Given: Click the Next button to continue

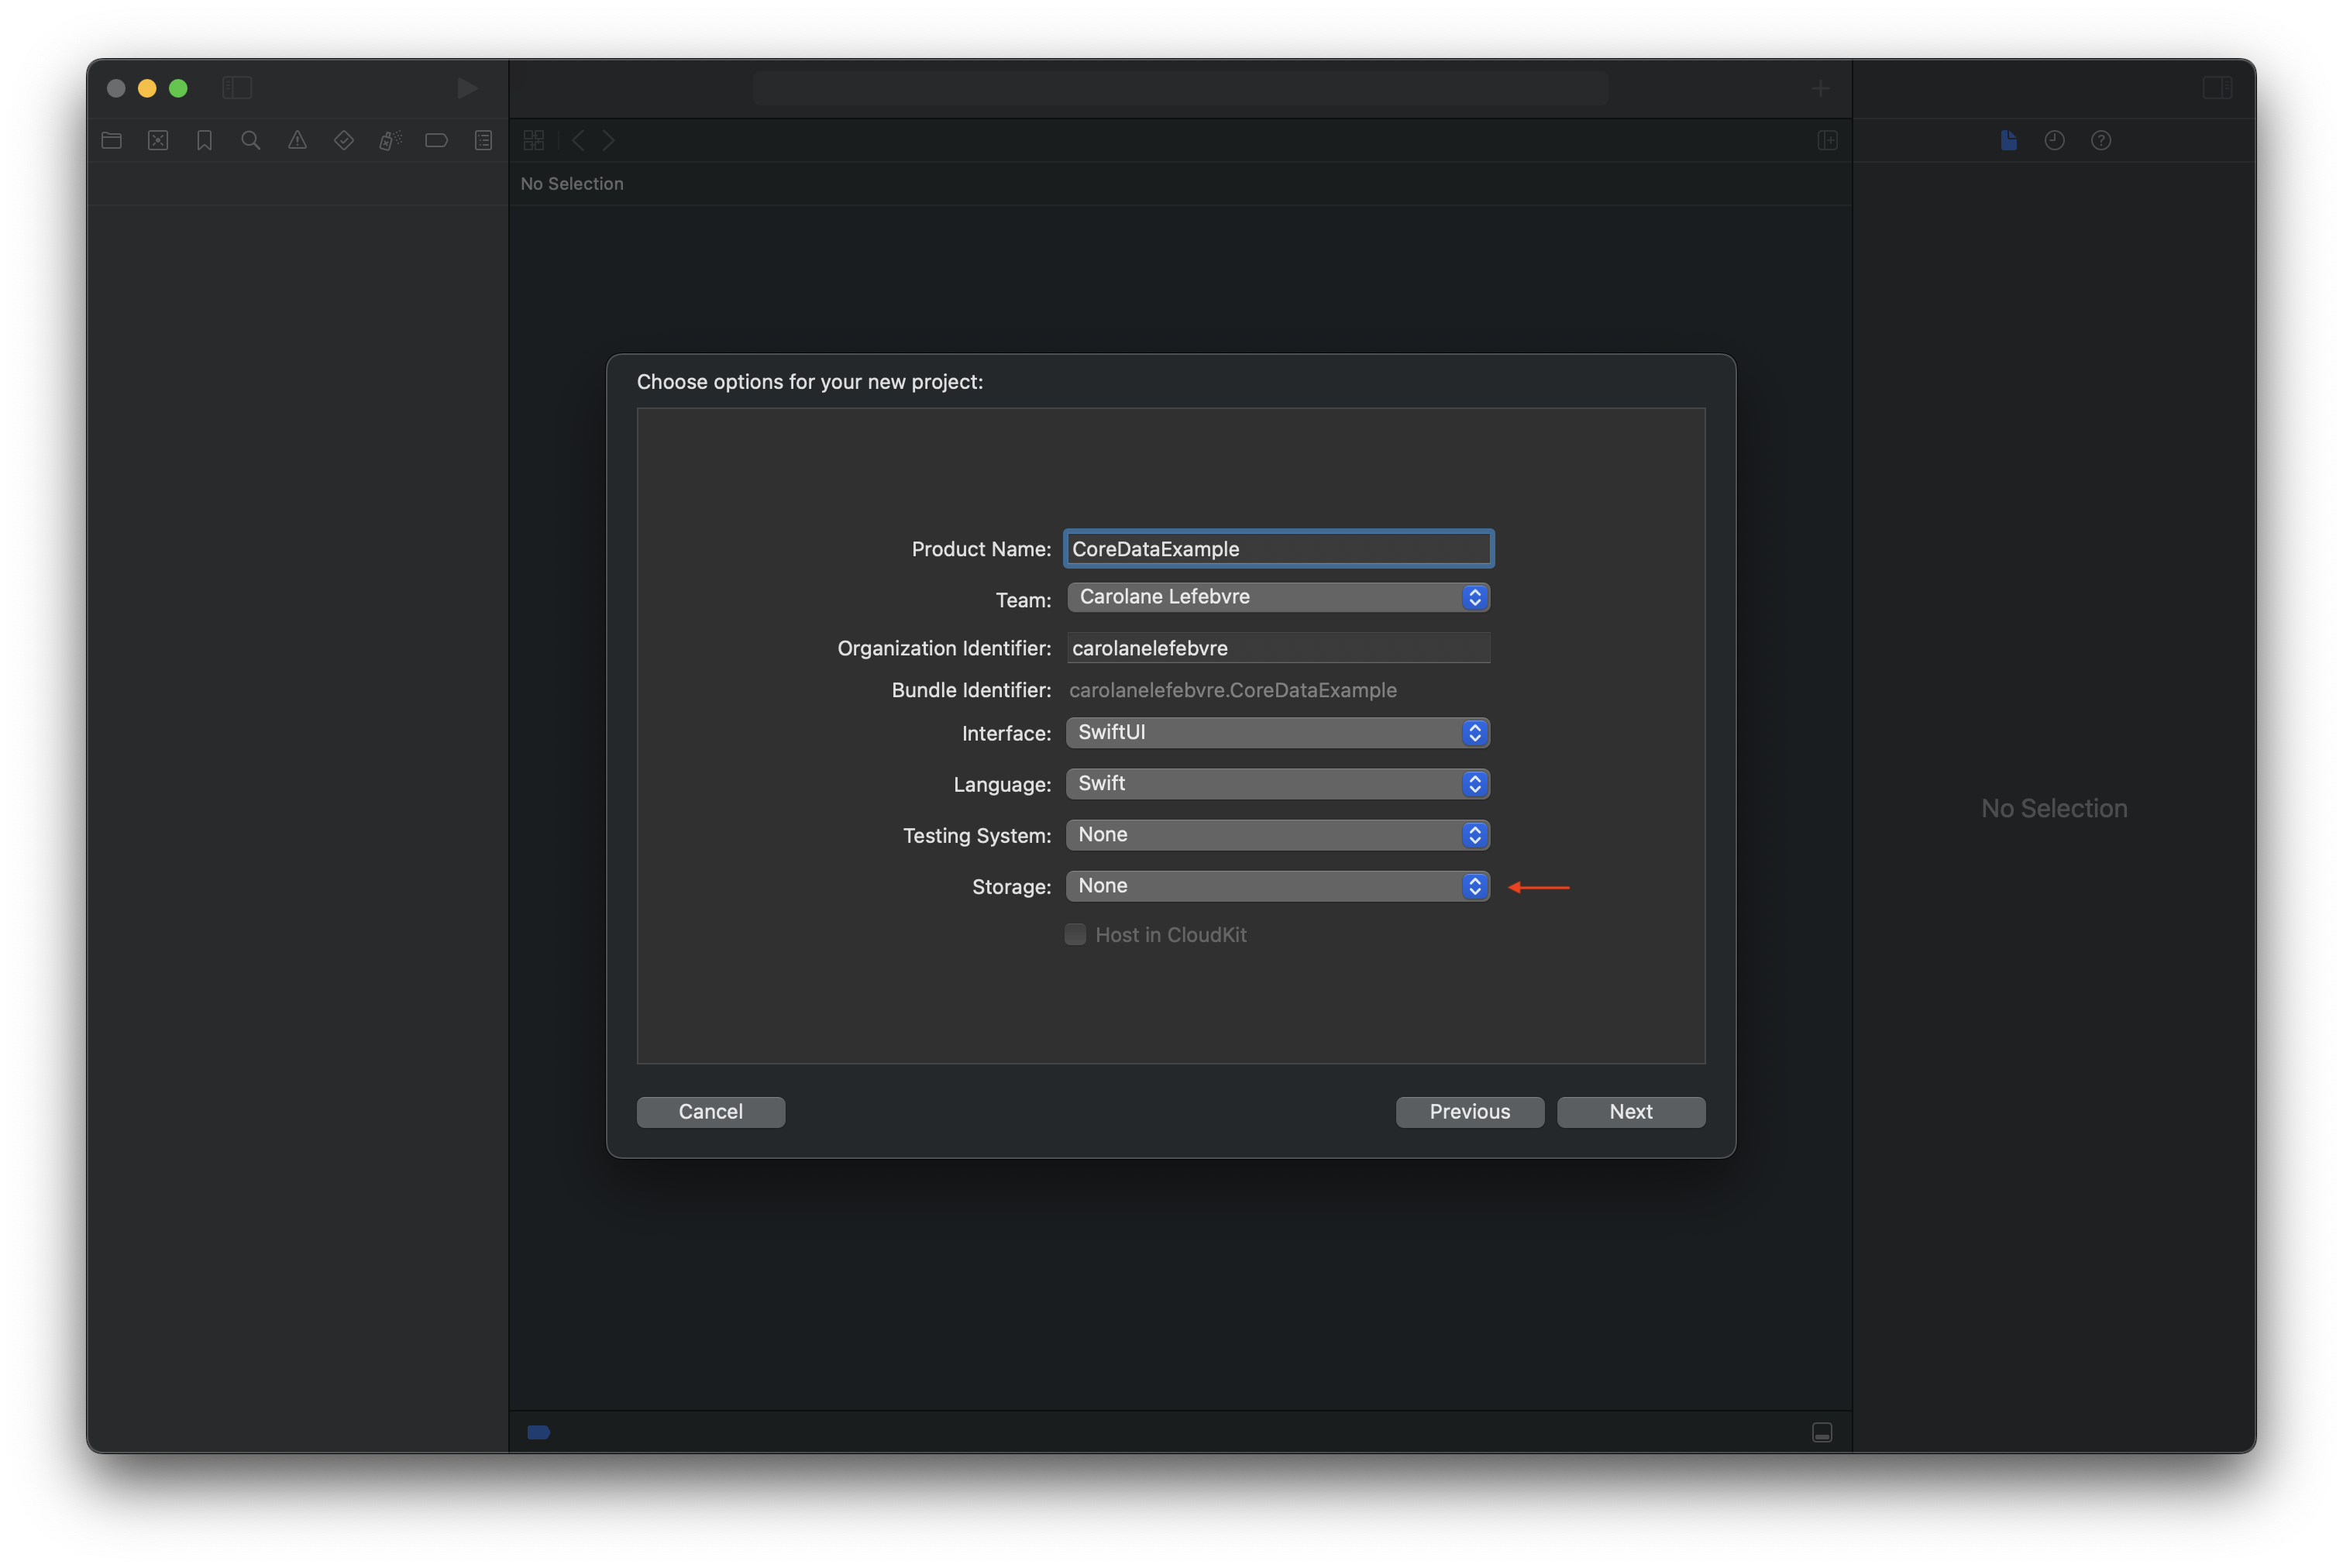Looking at the screenshot, I should pos(1631,1111).
